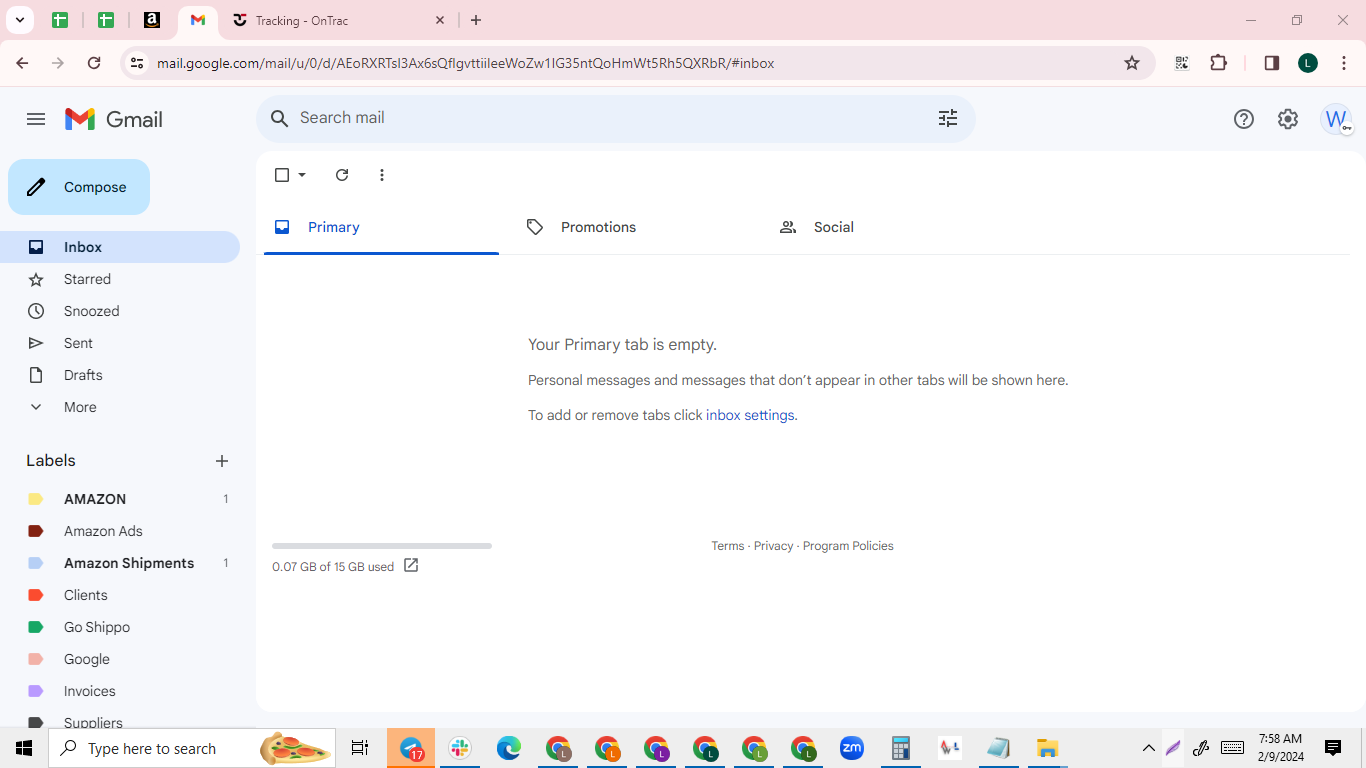Open the Windows Start menu
Image resolution: width=1366 pixels, height=768 pixels.
click(x=24, y=748)
